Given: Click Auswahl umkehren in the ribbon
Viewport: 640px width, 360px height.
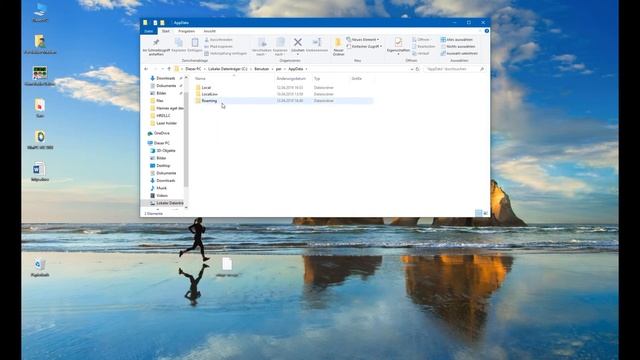Looking at the screenshot, I should point(459,53).
